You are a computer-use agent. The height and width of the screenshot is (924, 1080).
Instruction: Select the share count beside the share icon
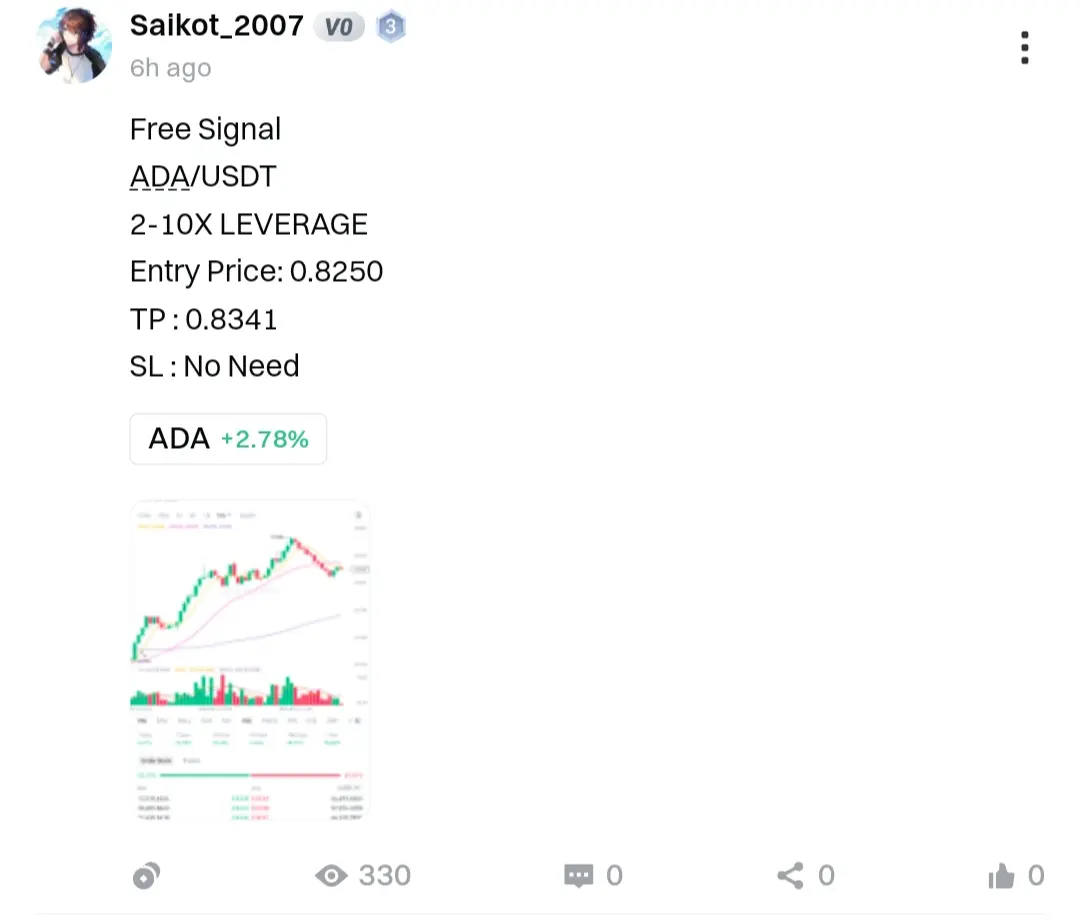click(827, 876)
